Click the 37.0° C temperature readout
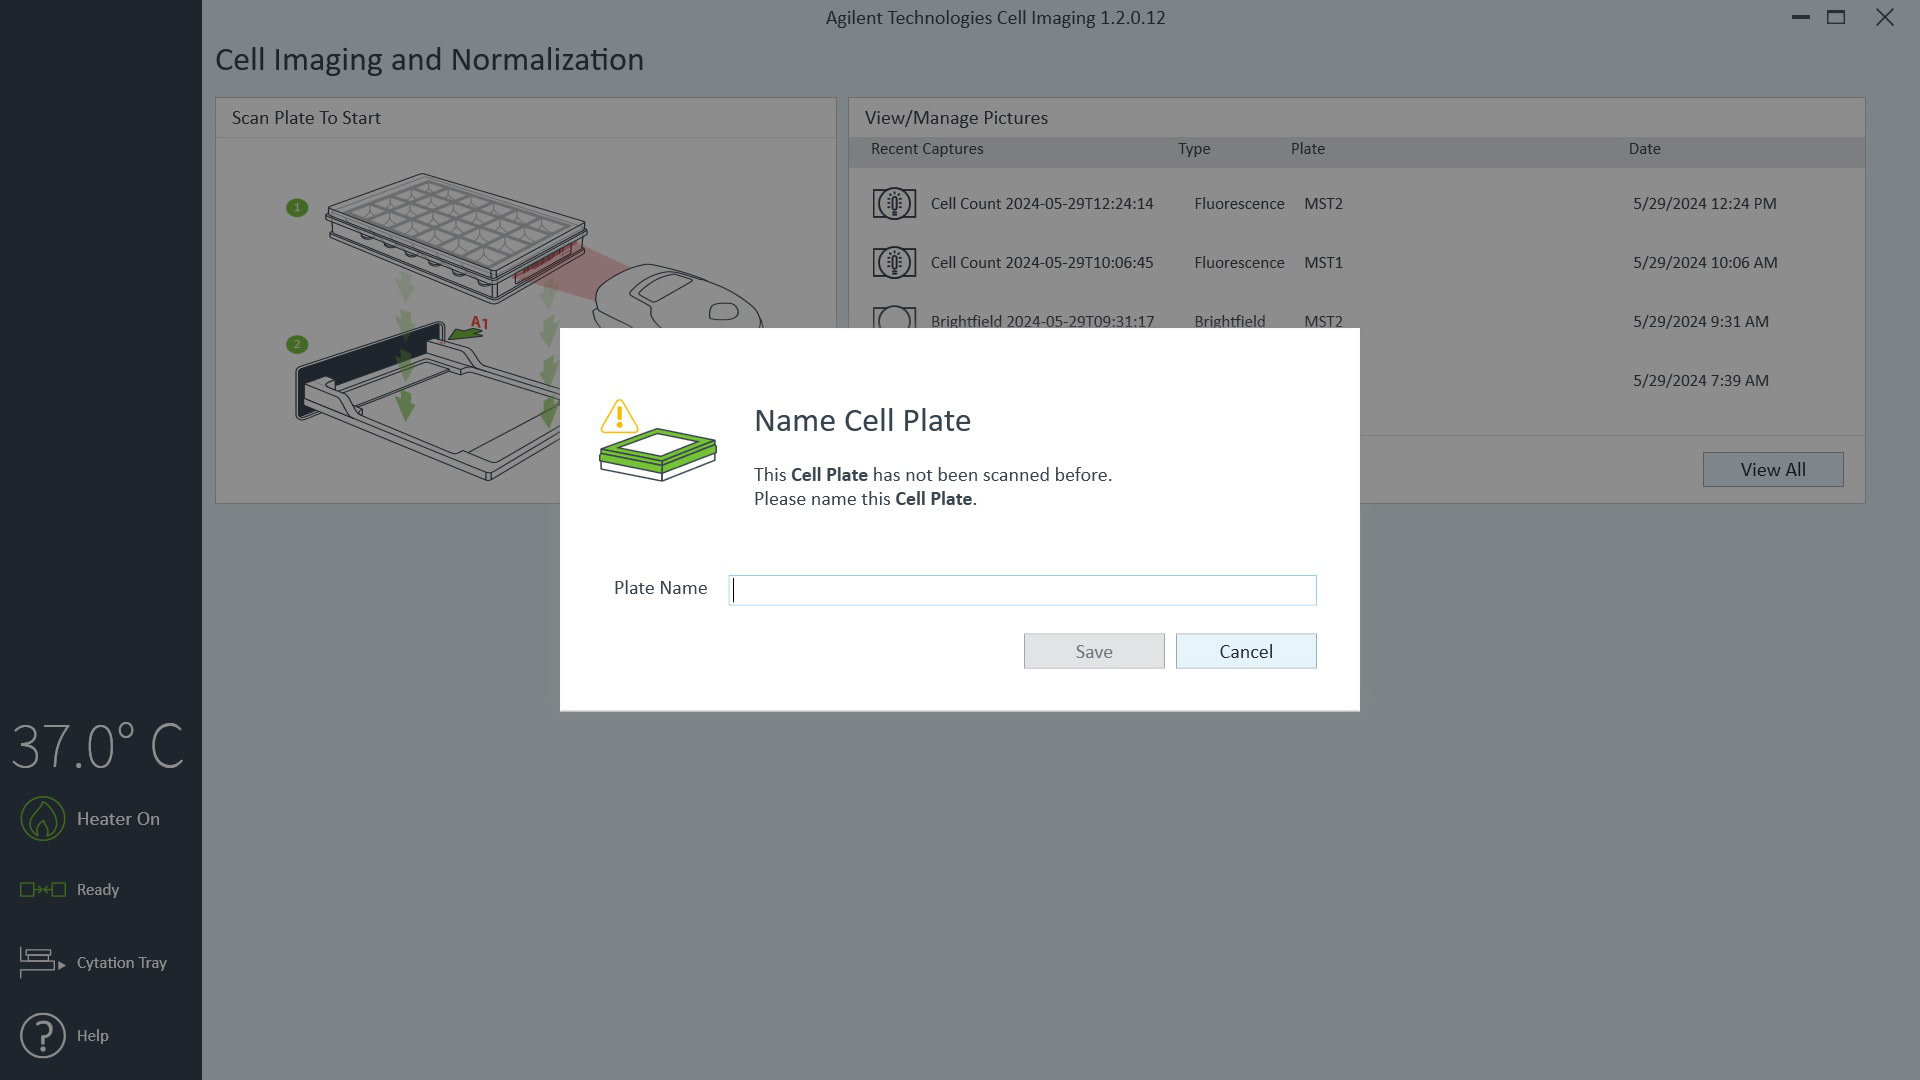The width and height of the screenshot is (1920, 1080). point(98,747)
